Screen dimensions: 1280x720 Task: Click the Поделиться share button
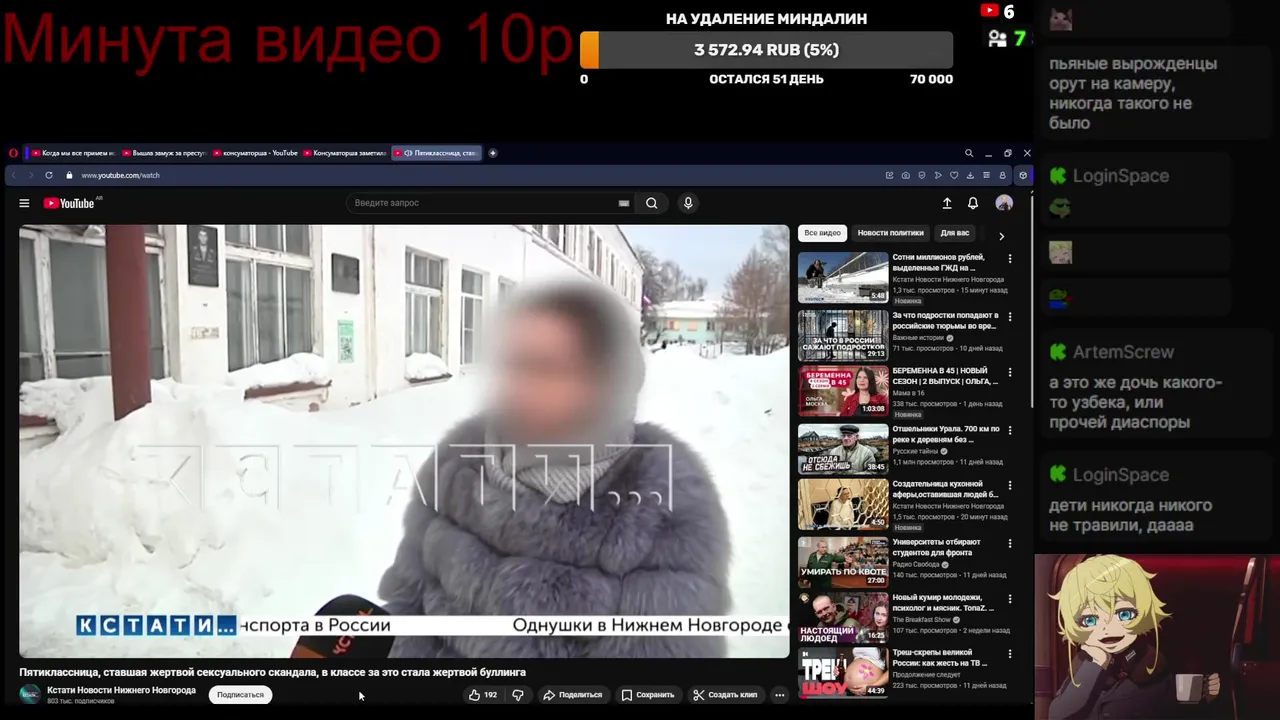coord(573,695)
